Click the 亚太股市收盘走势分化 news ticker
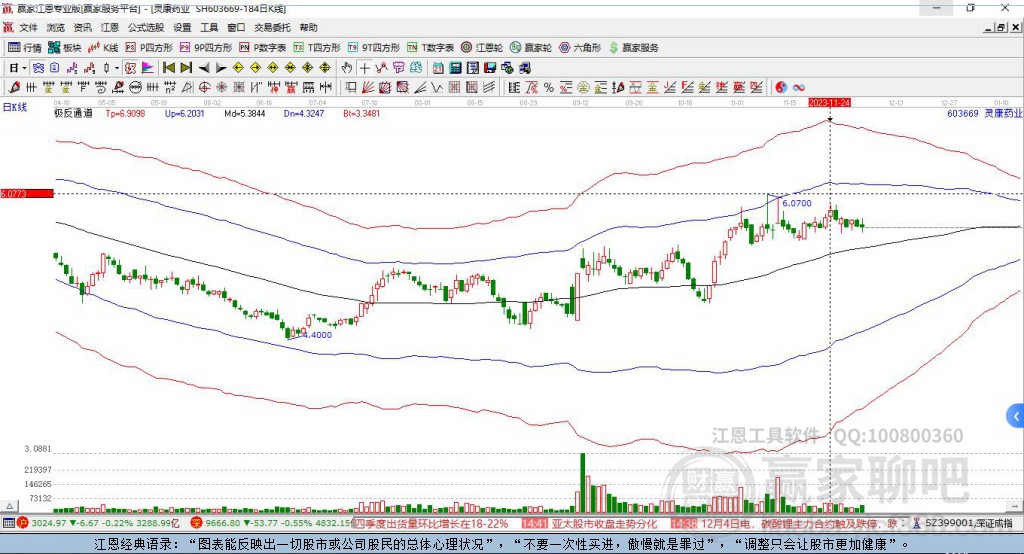This screenshot has height=554, width=1024. coord(604,524)
